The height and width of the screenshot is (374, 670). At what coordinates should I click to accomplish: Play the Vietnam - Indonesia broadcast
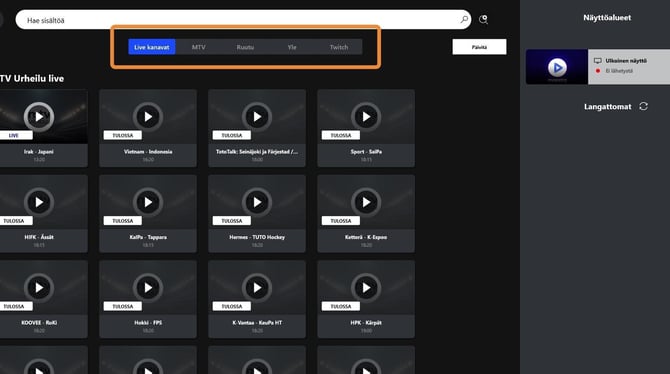point(148,117)
